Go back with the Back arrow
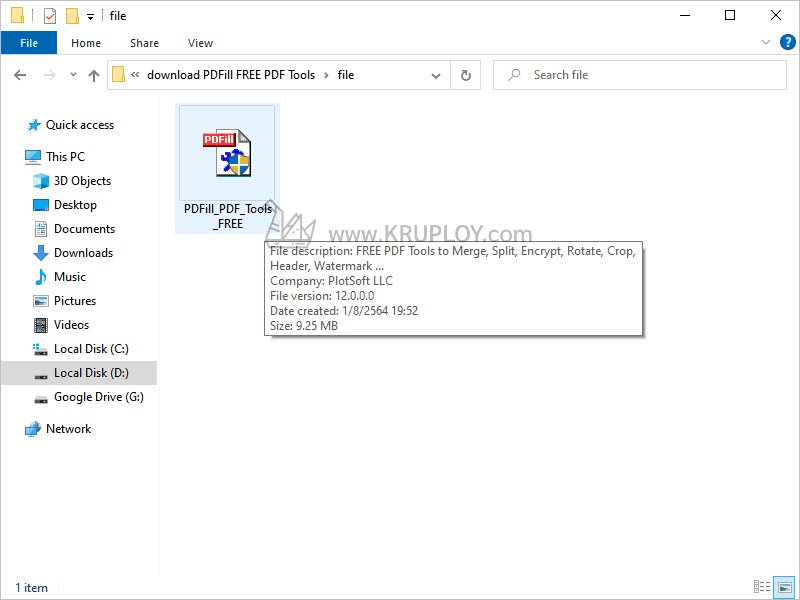Viewport: 800px width, 600px height. (x=20, y=76)
